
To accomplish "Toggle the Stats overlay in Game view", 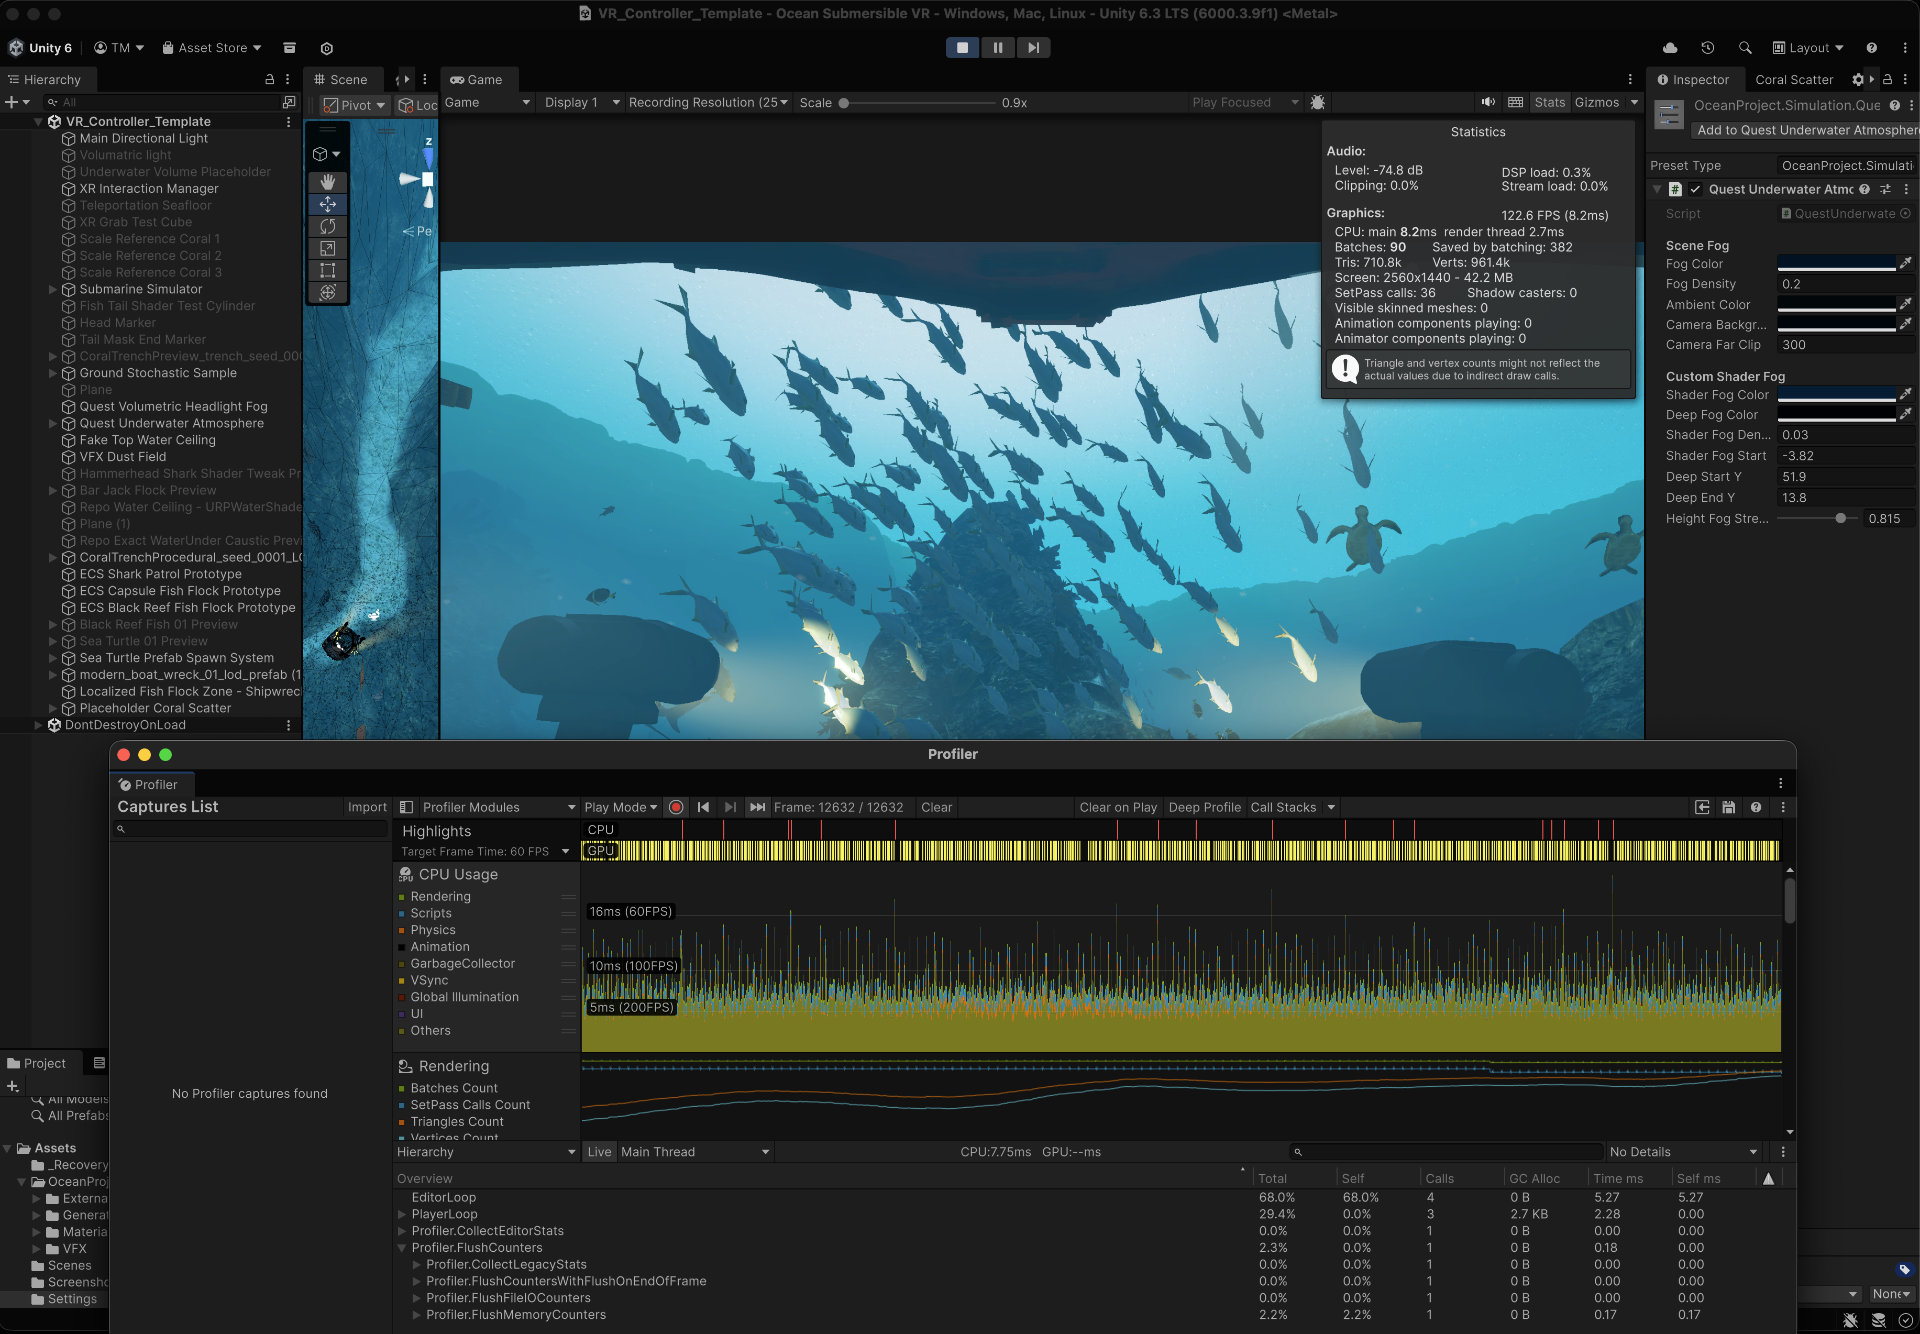I will pos(1549,102).
